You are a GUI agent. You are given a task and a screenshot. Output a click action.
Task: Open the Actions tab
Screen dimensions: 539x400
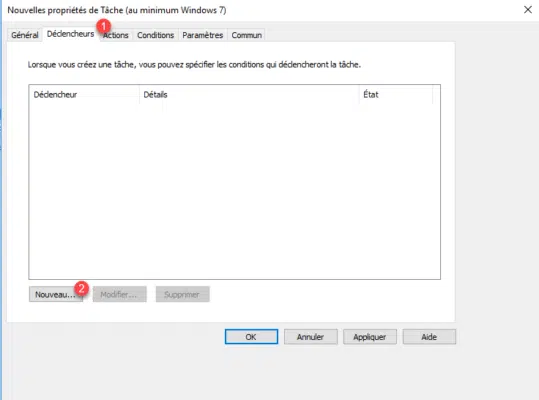coord(116,35)
